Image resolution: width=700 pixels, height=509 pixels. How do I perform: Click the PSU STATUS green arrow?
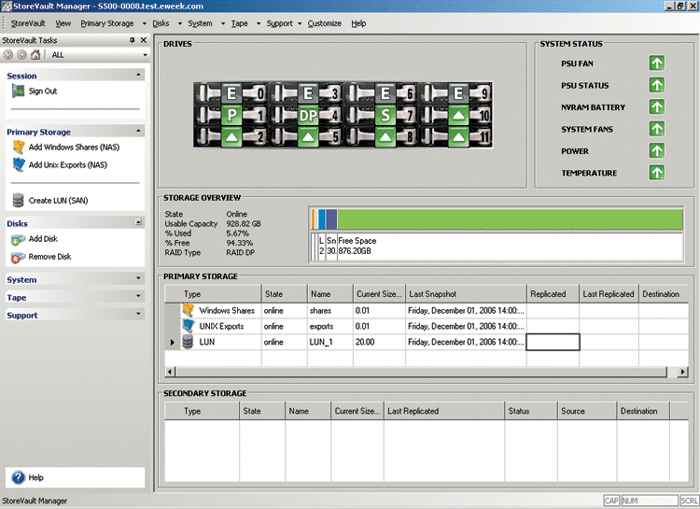pos(657,85)
